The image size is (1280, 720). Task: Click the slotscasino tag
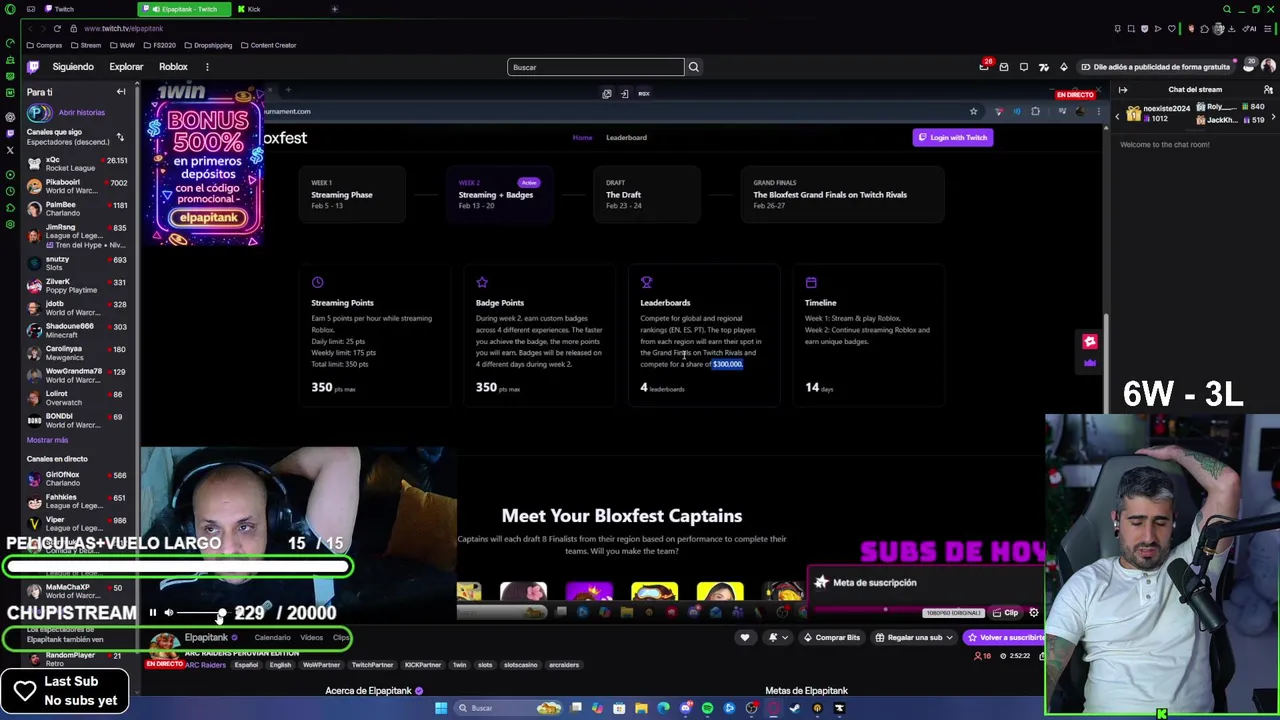[x=520, y=665]
